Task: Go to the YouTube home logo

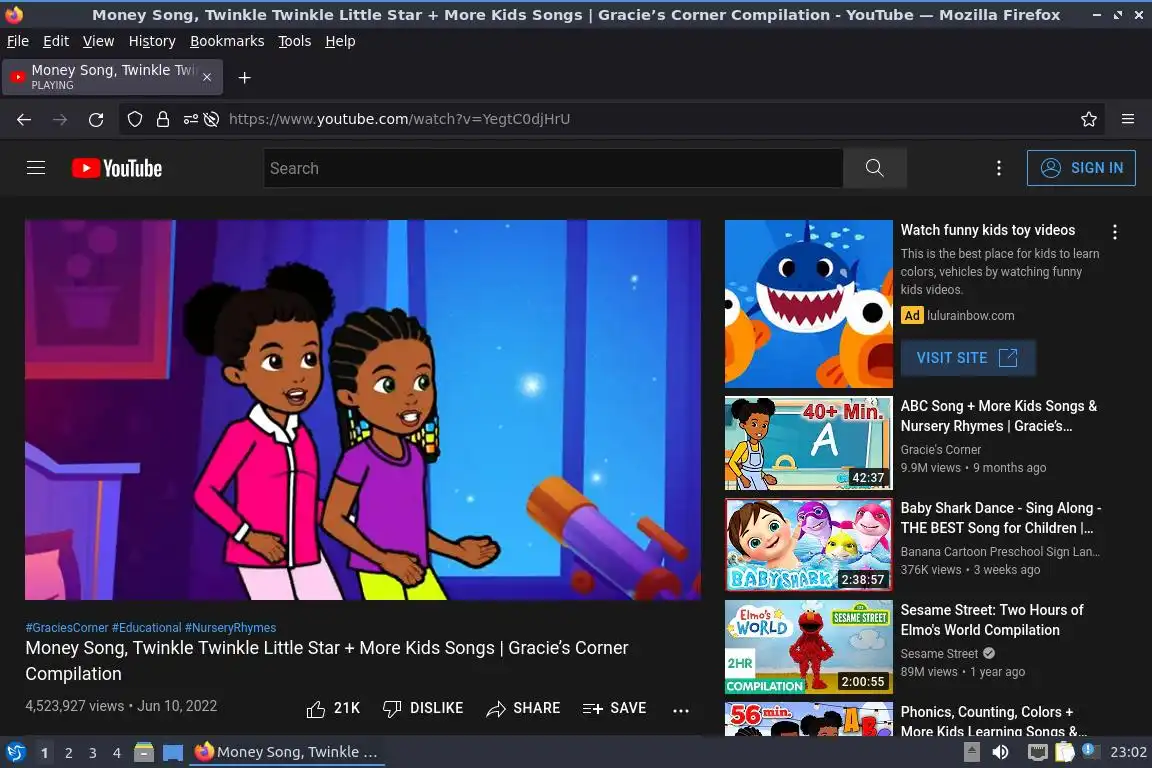Action: [117, 168]
